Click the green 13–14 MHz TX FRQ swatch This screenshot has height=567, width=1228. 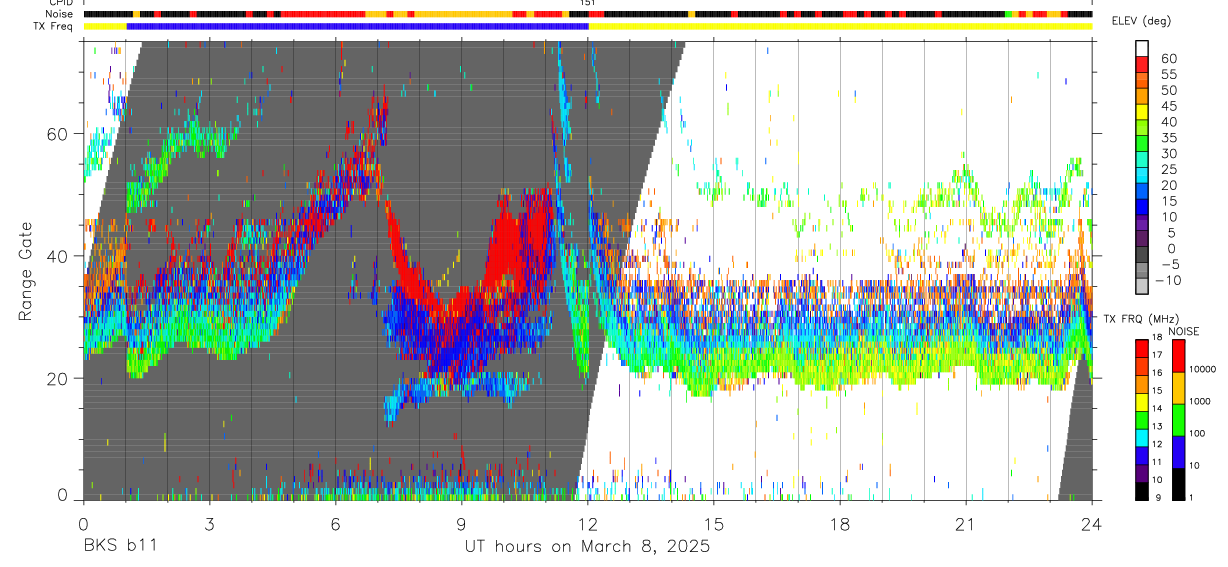[x=1142, y=419]
